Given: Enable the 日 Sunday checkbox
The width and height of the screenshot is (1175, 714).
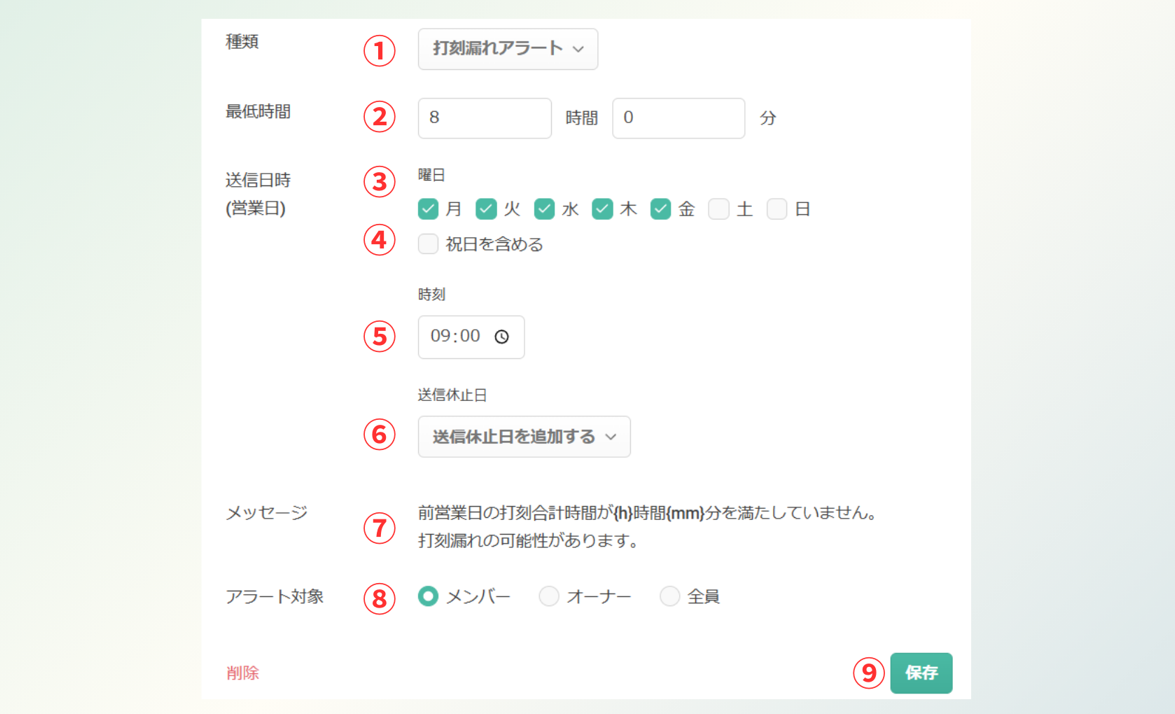Looking at the screenshot, I should click(x=777, y=209).
